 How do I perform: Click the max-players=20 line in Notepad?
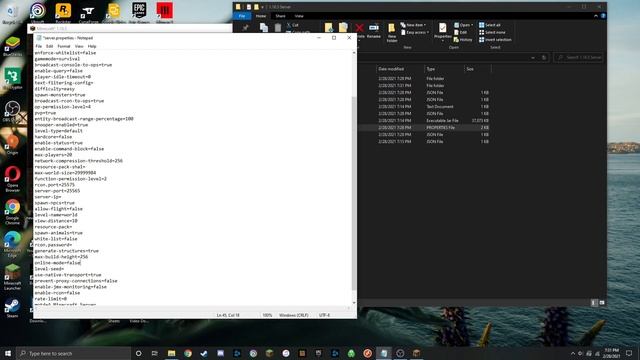pos(53,155)
